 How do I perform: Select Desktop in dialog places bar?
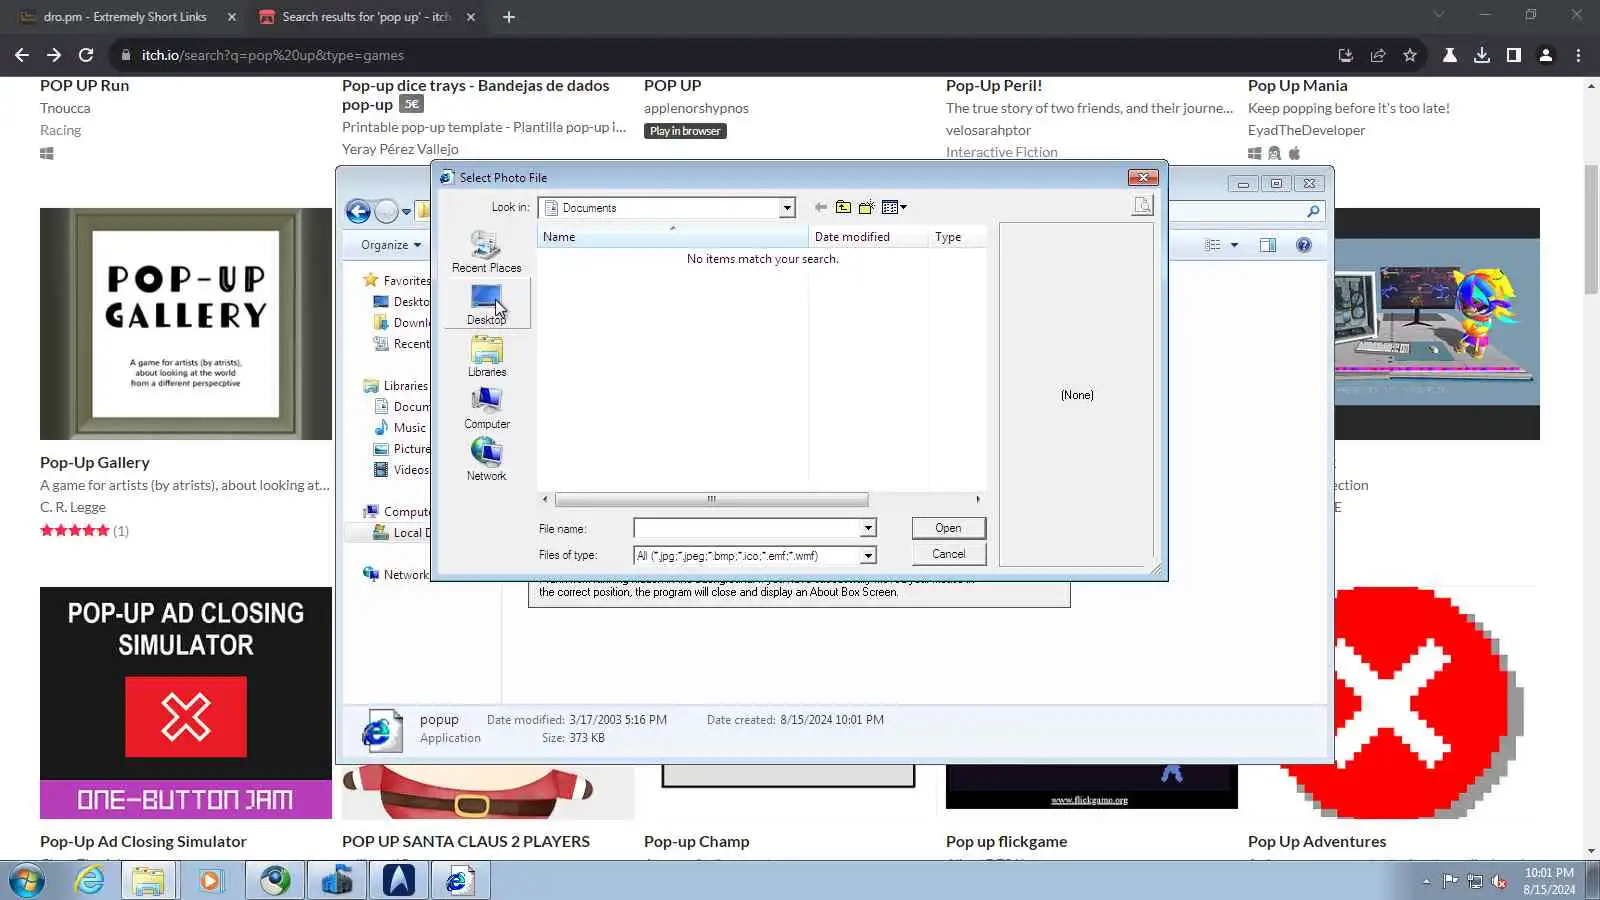487,304
